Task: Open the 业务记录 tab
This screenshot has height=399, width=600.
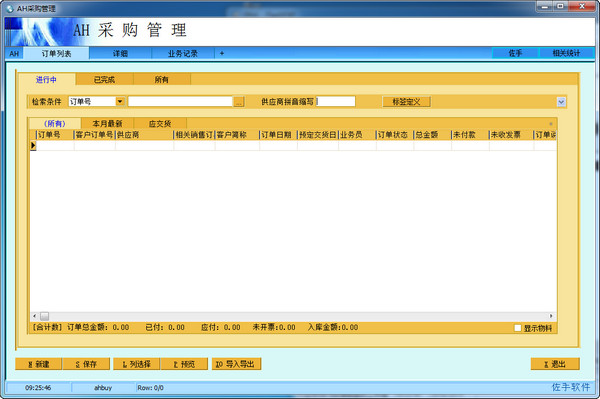Action: tap(183, 54)
